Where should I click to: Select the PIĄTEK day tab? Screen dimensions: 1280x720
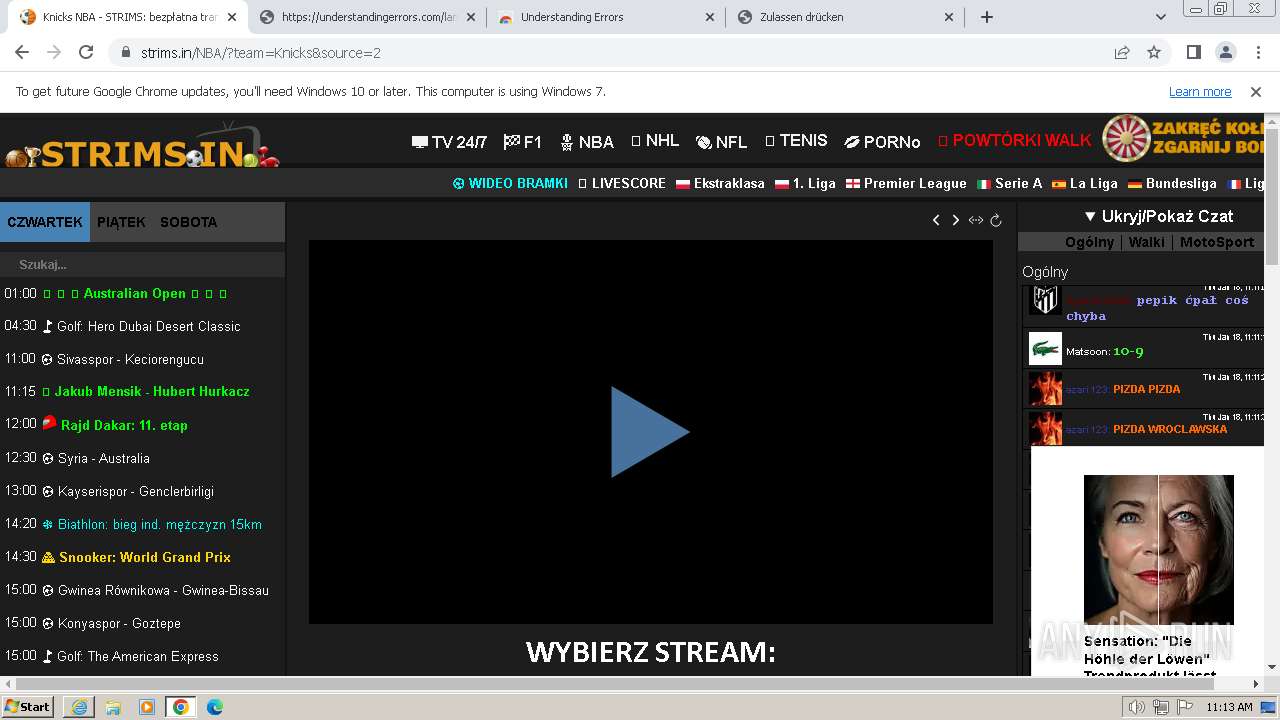[121, 222]
